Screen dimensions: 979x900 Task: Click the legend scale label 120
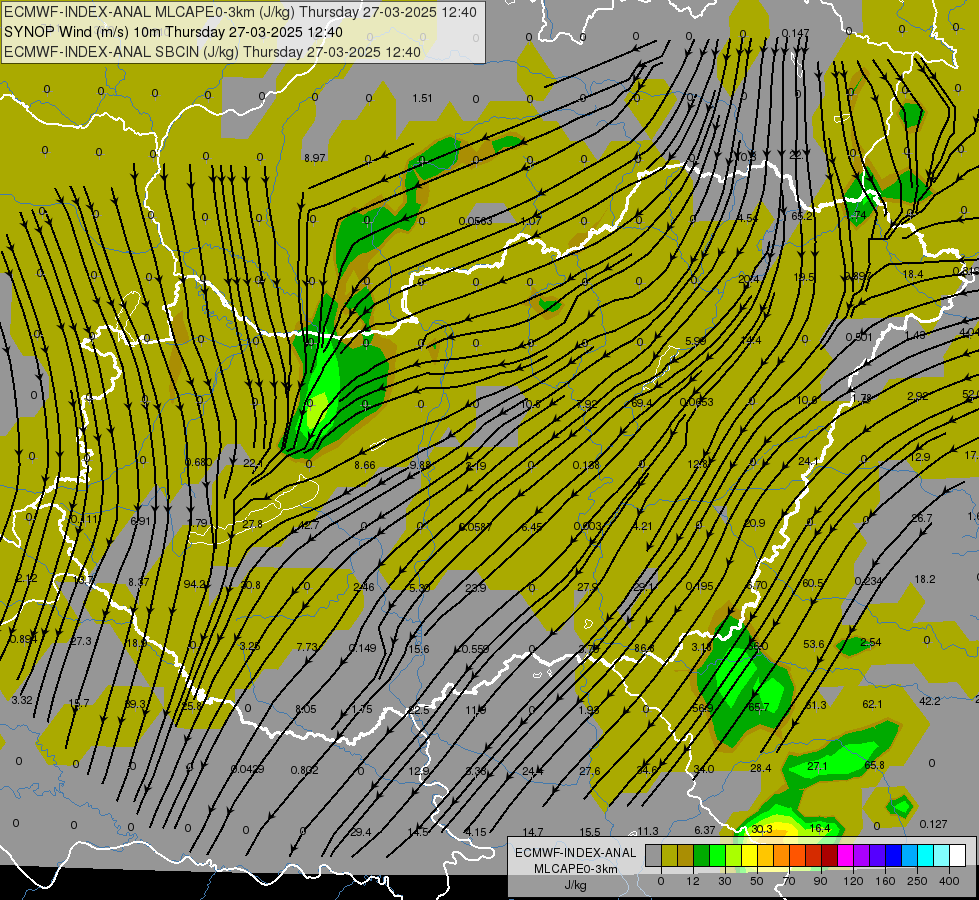pos(853,881)
